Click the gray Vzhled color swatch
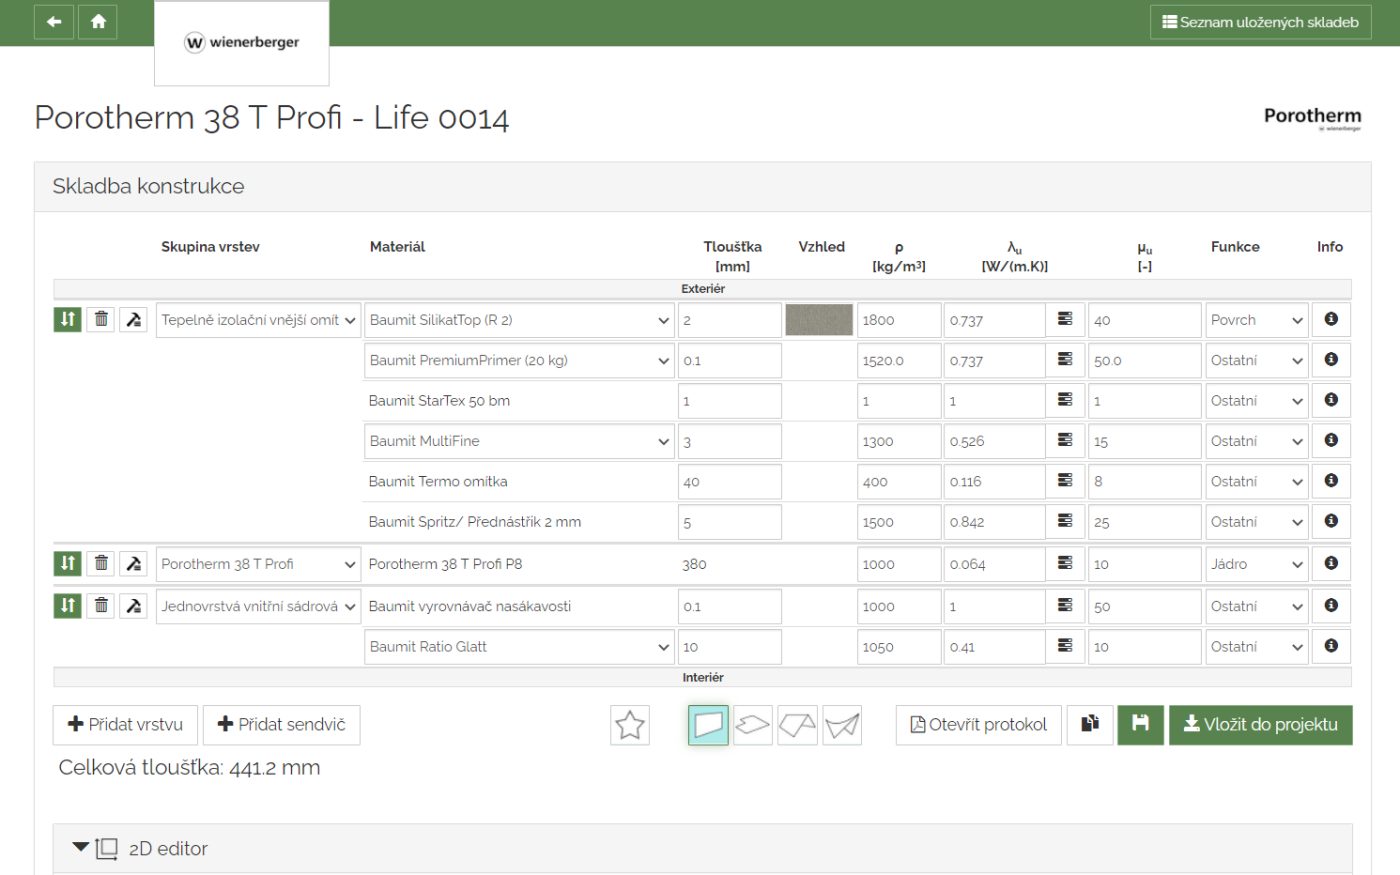1400x875 pixels. (819, 320)
